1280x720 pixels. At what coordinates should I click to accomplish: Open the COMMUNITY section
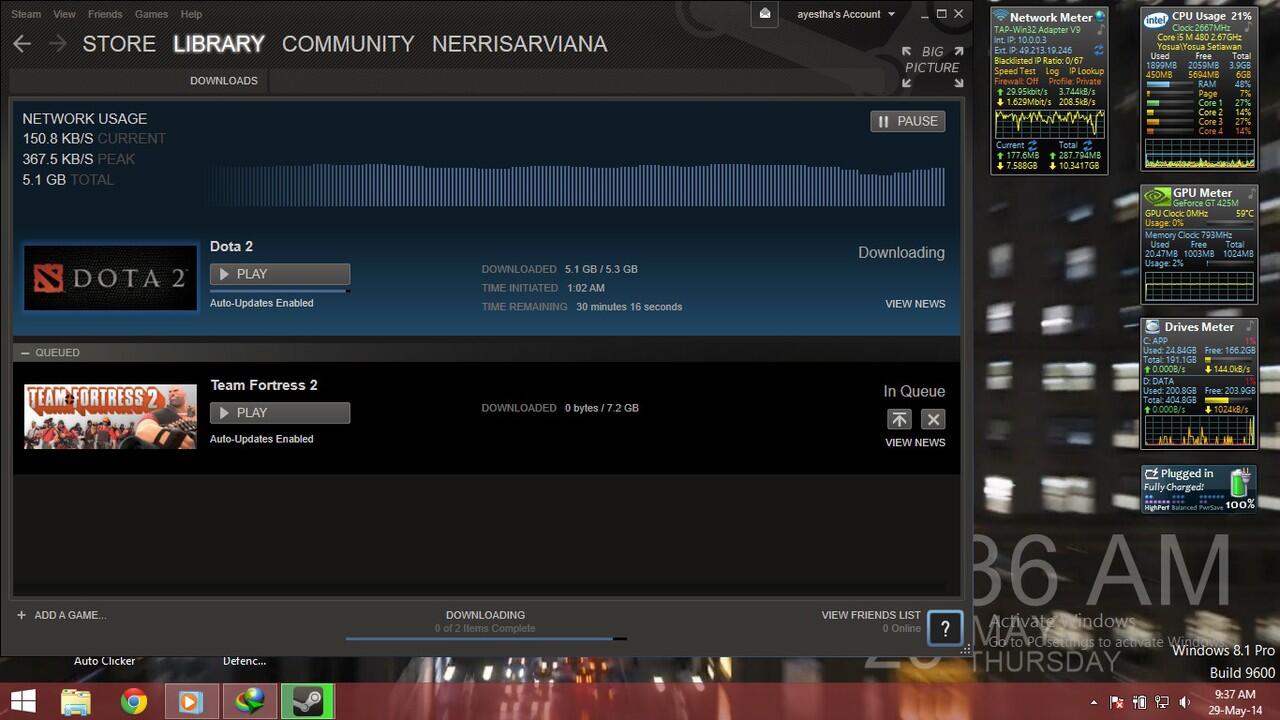348,44
